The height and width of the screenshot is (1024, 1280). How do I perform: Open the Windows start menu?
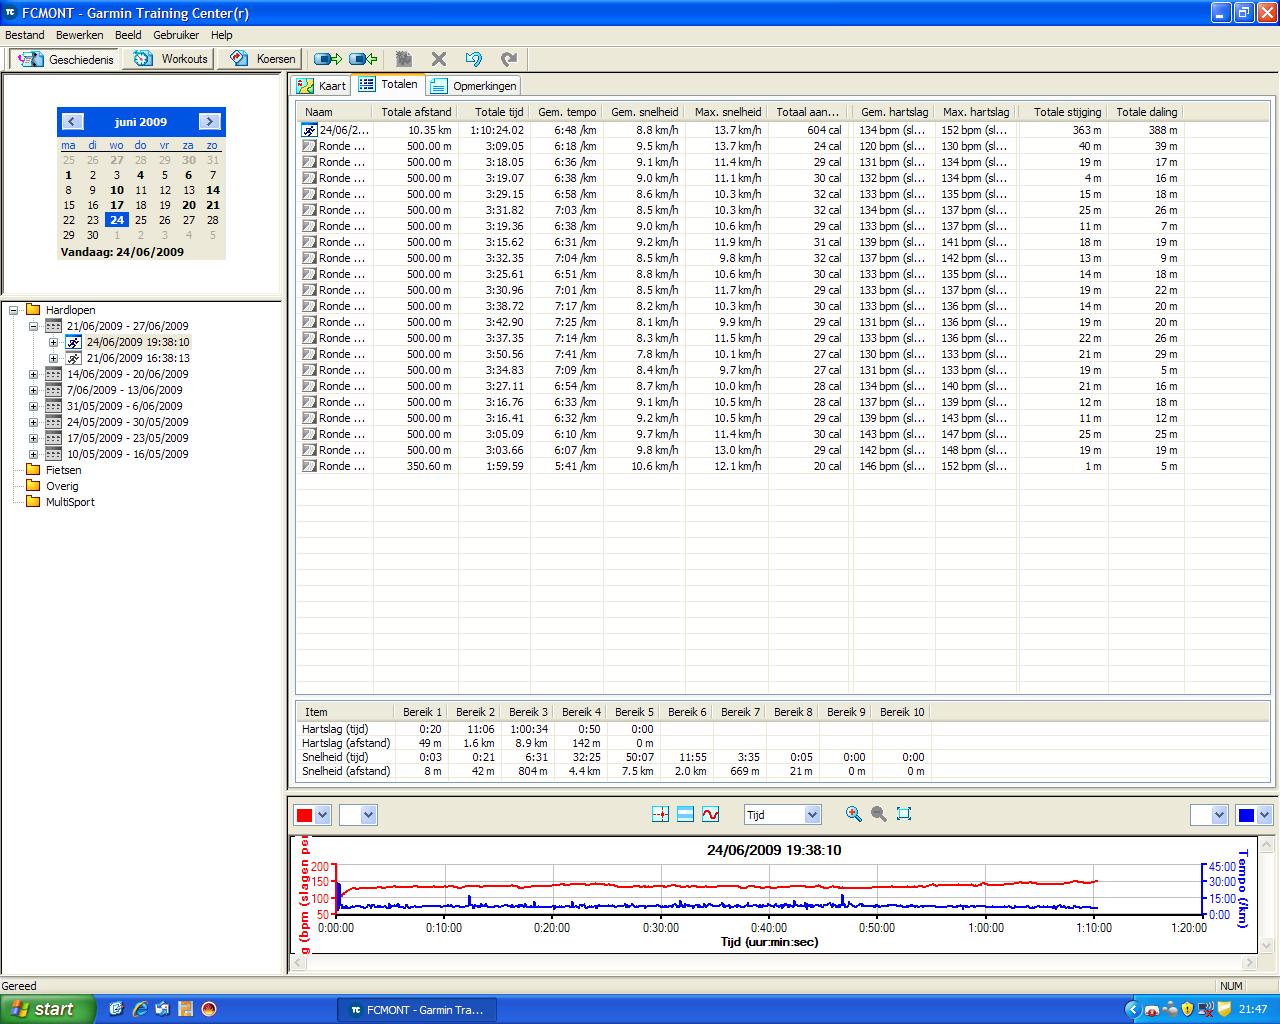[48, 1009]
